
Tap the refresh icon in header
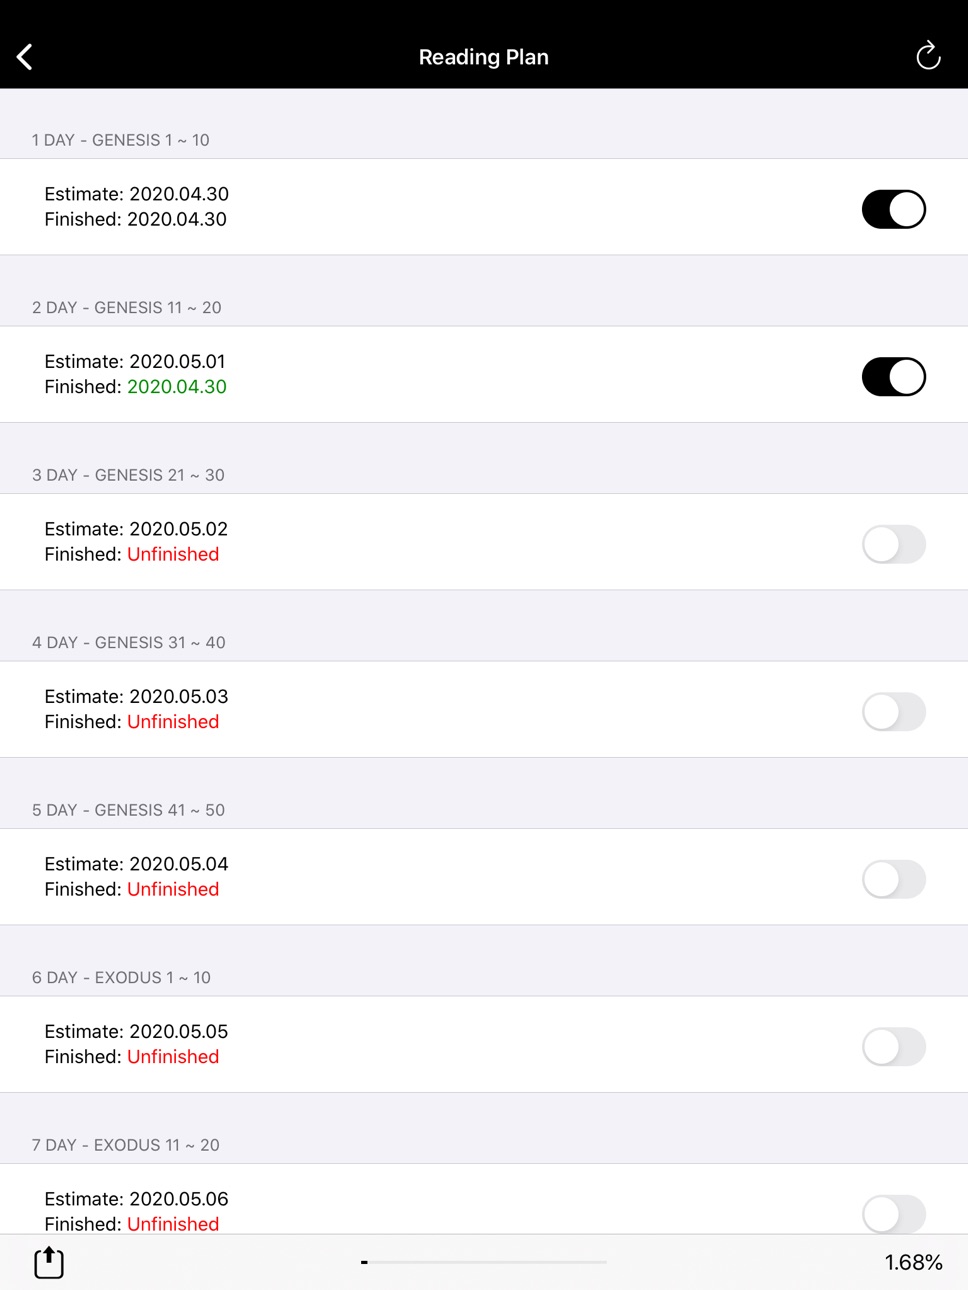tap(928, 56)
